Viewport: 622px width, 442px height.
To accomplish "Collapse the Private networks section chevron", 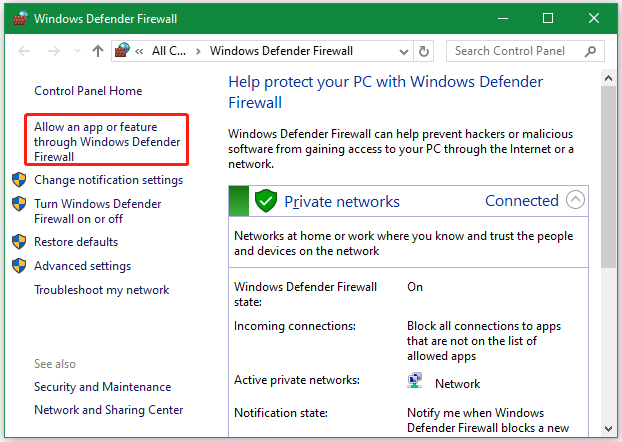I will [575, 200].
